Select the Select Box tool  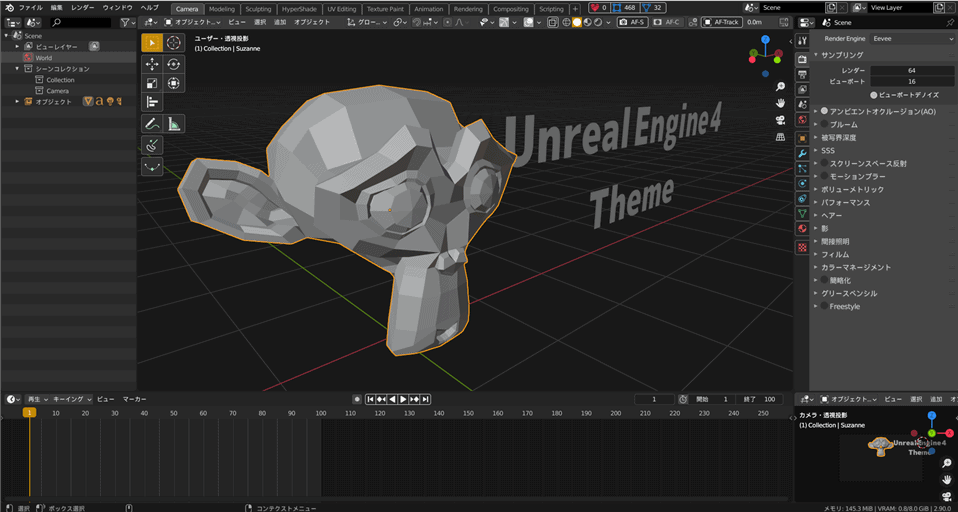click(152, 43)
